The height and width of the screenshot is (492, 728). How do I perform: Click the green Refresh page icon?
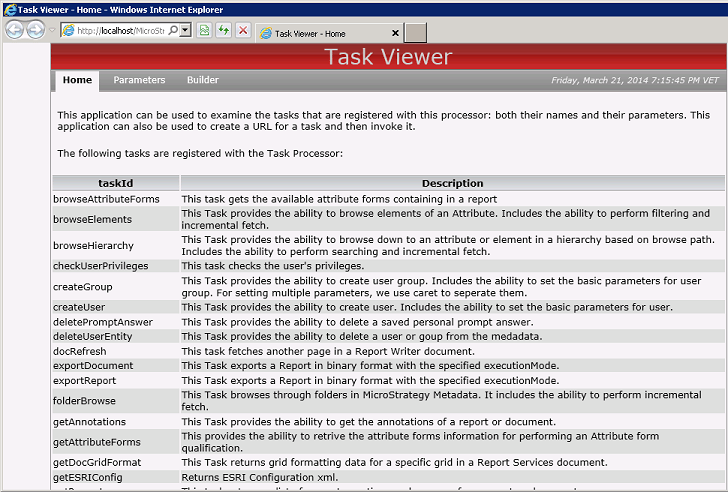(x=223, y=31)
